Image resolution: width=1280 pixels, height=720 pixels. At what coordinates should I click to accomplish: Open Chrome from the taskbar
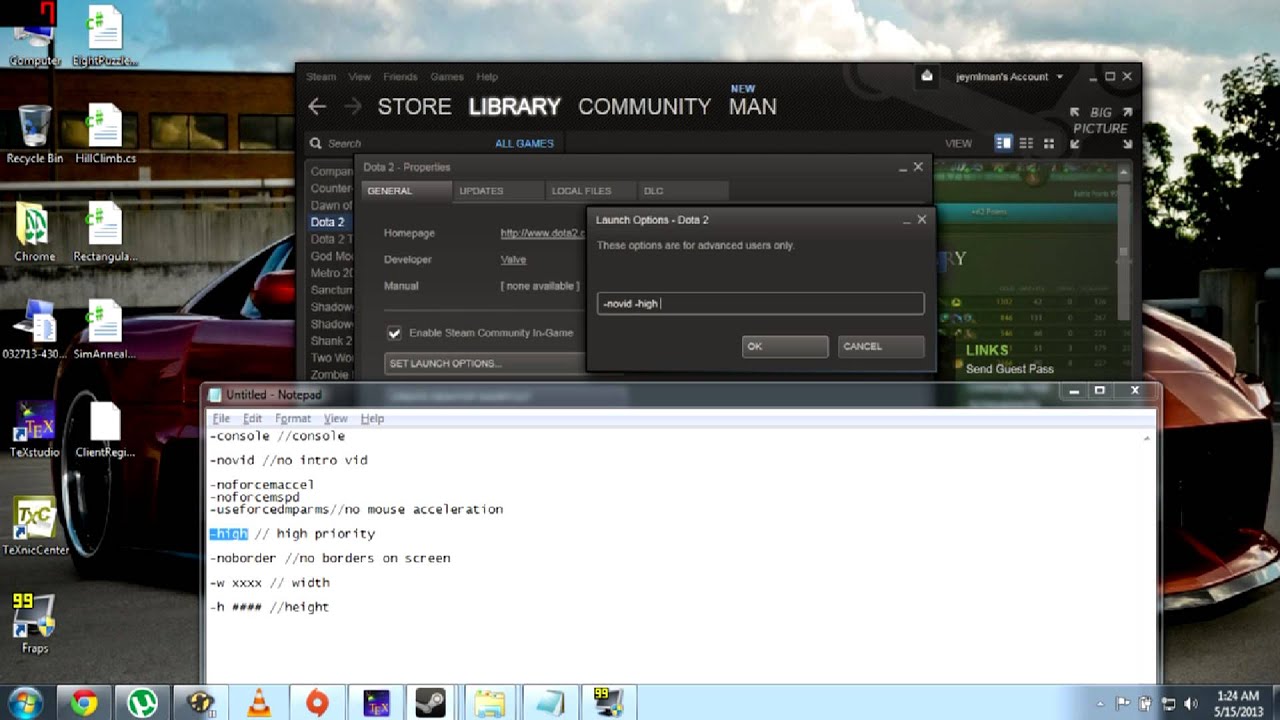(x=84, y=703)
